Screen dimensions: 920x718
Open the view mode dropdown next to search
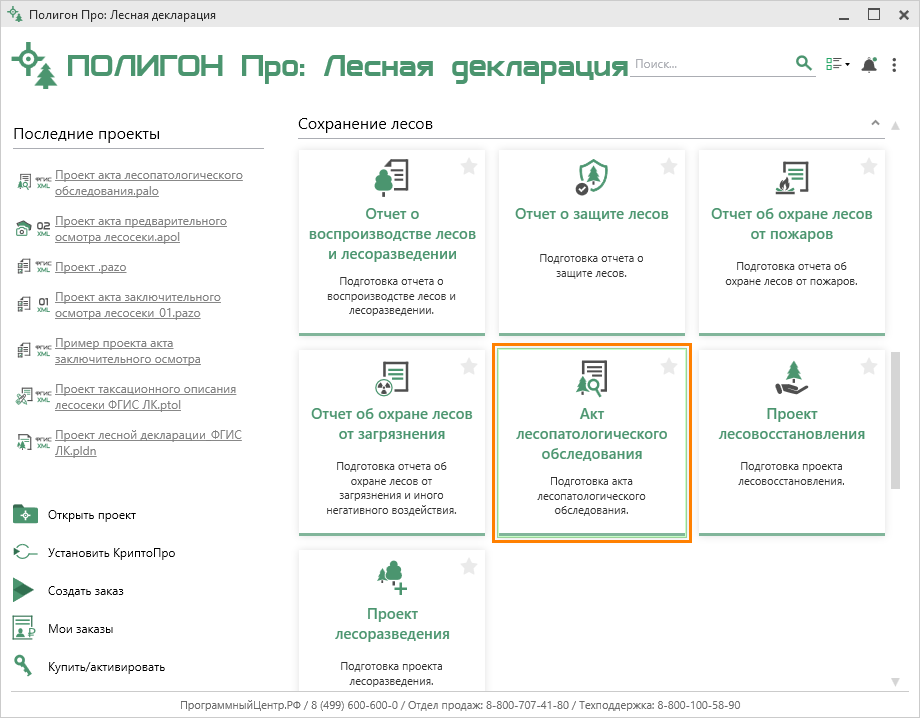pyautogui.click(x=838, y=64)
